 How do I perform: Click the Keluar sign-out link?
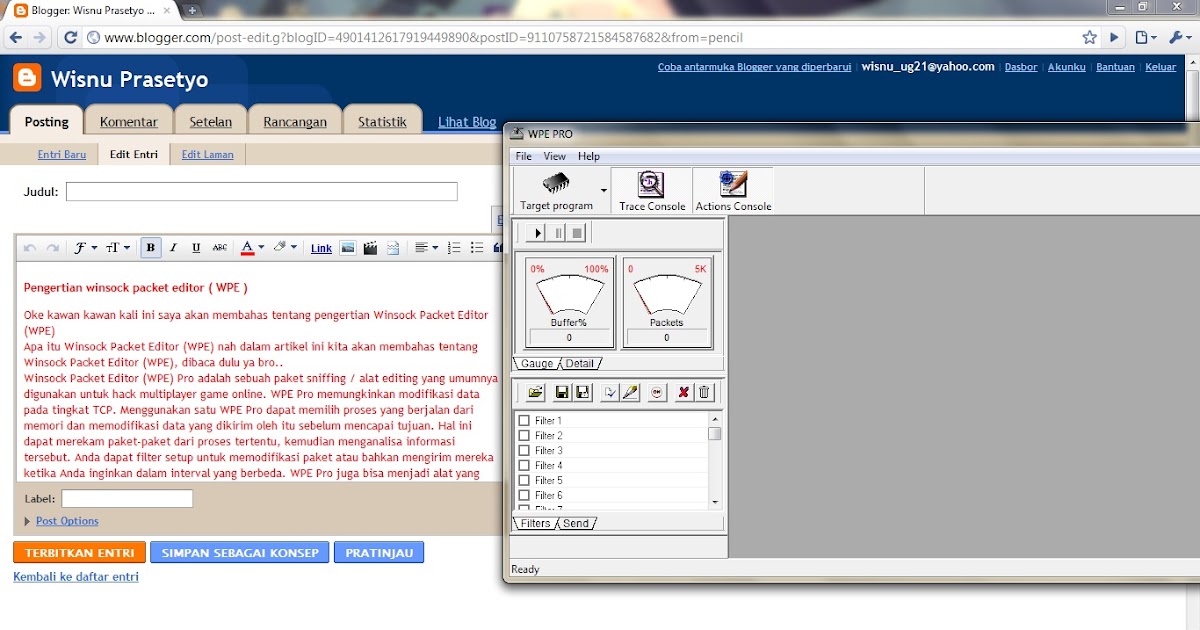(x=1160, y=67)
